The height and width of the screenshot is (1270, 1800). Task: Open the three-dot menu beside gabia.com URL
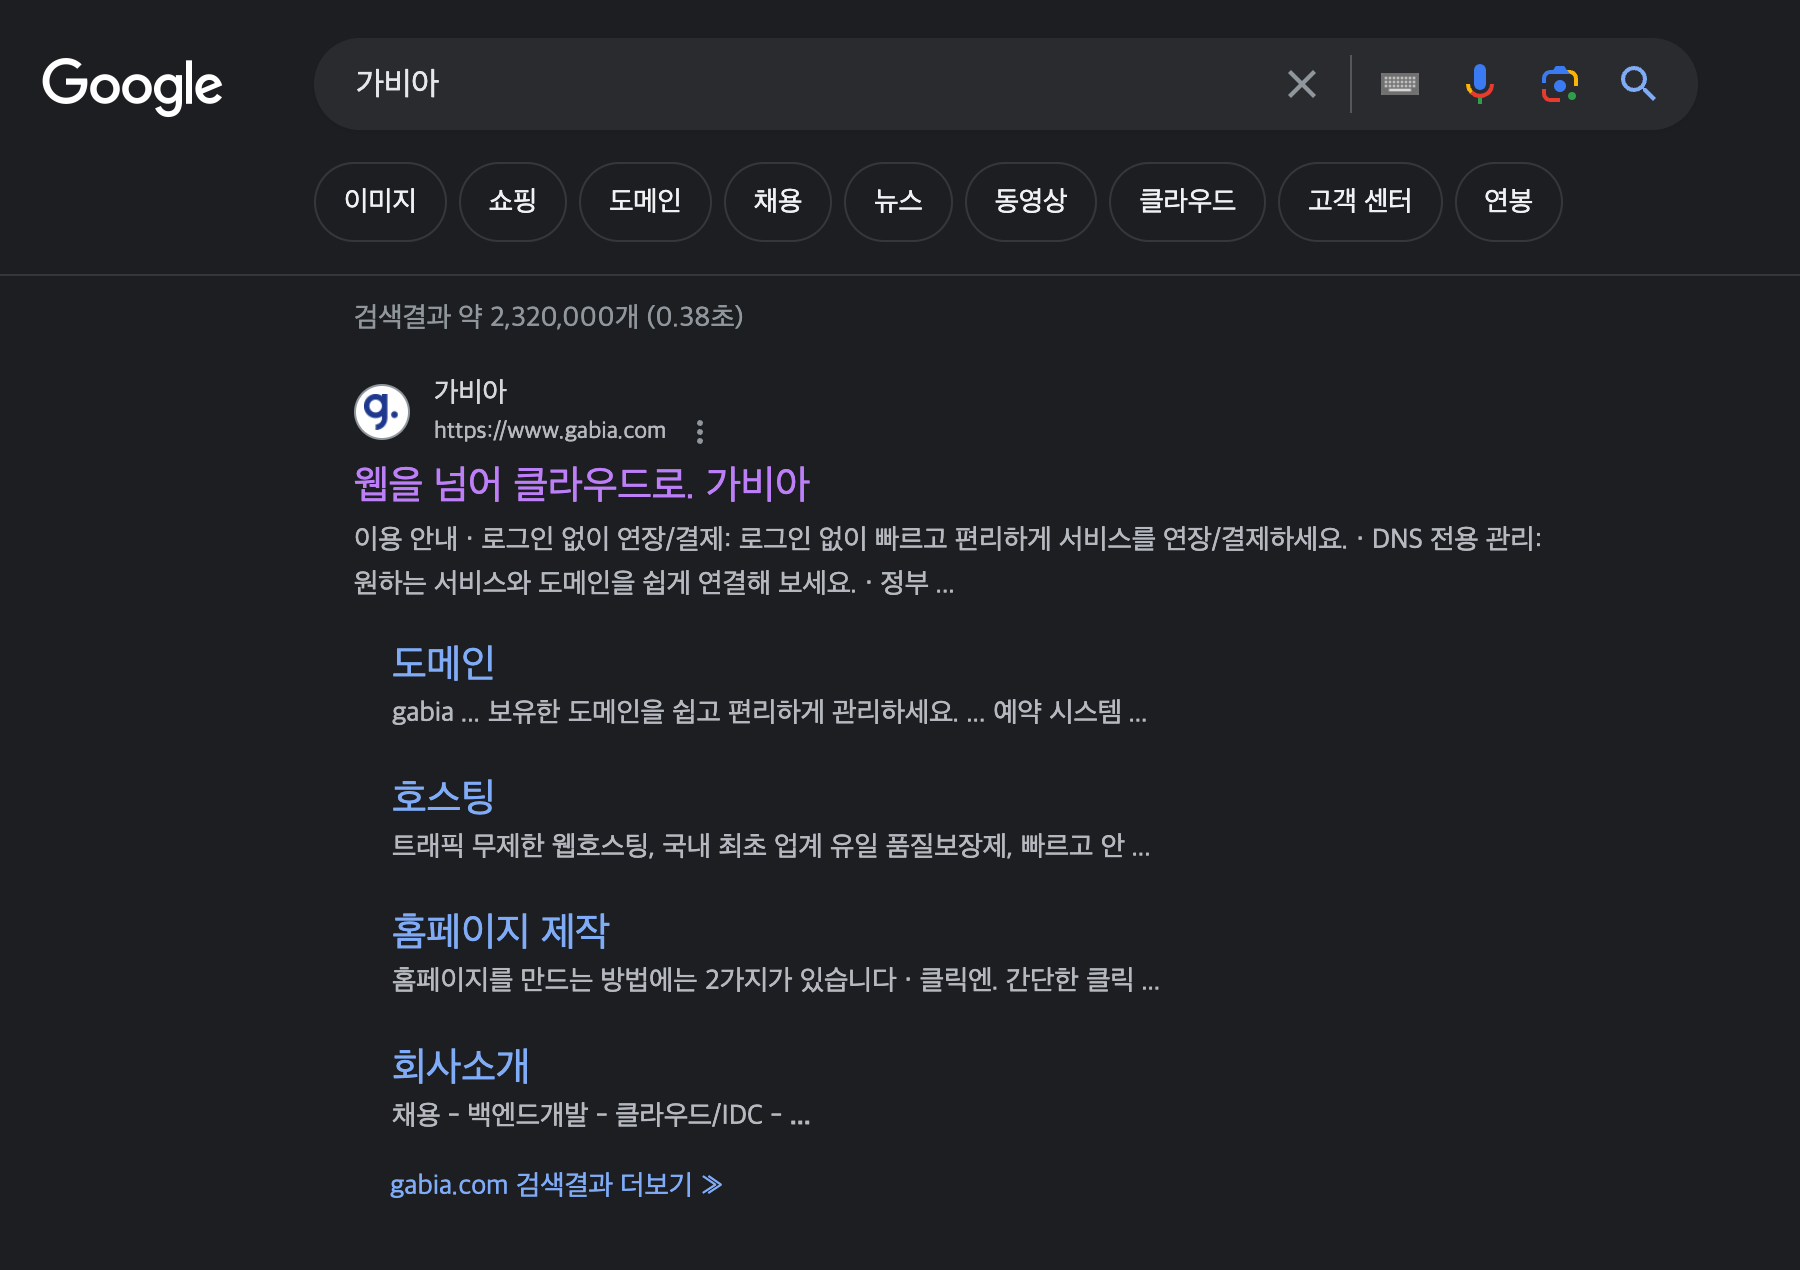point(700,431)
